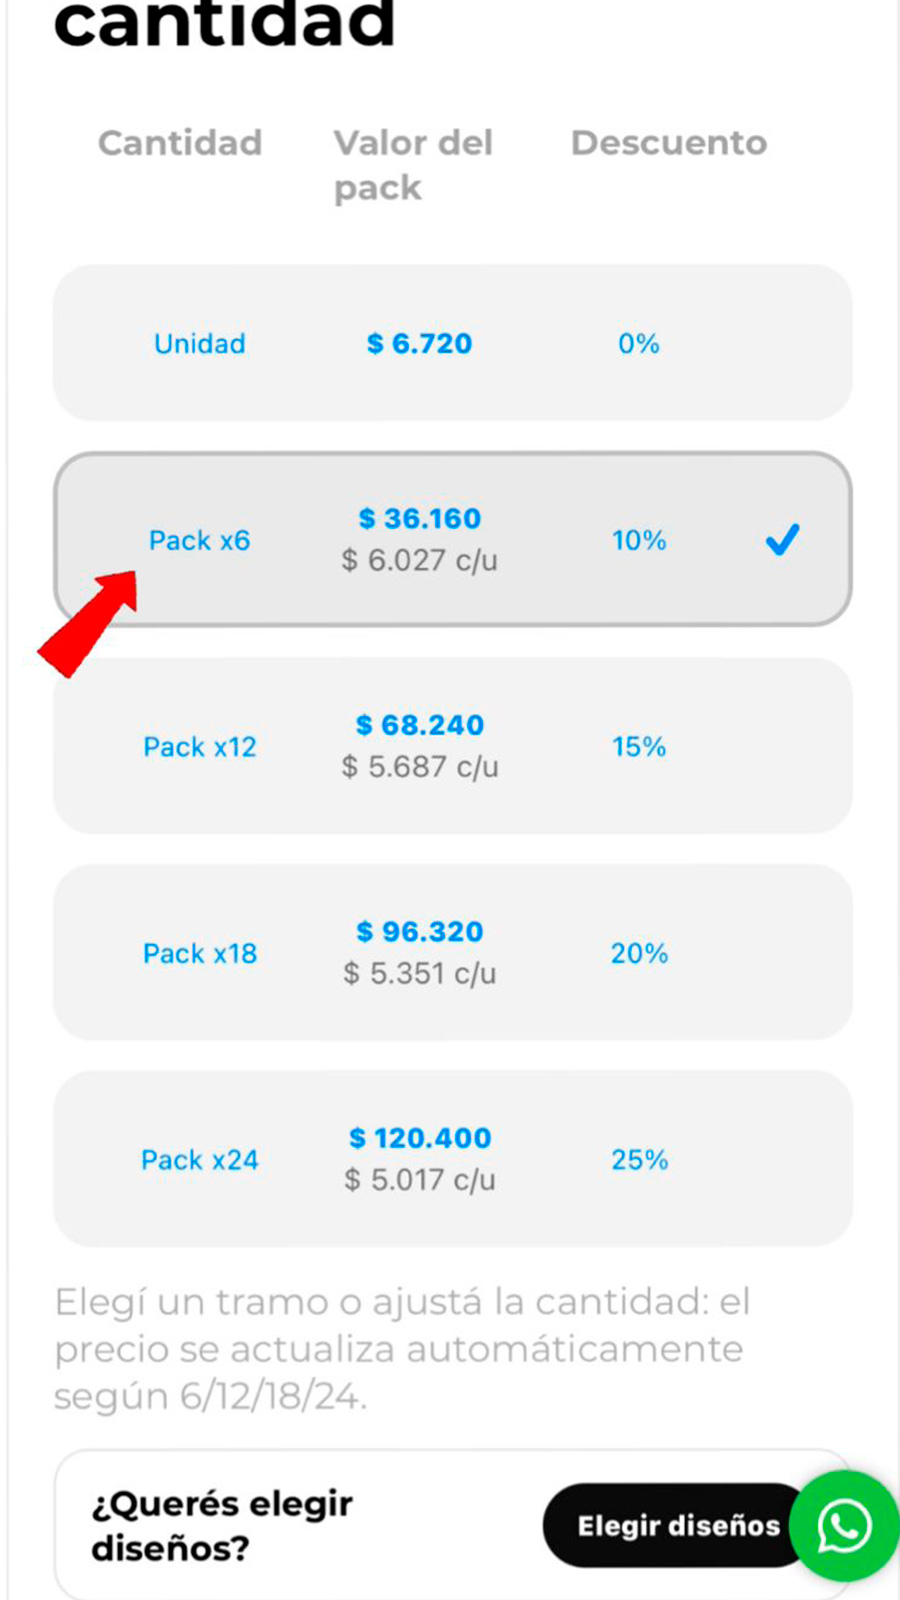Click the $ 120.400 pack price
Viewport: 900px width, 1600px height.
pyautogui.click(x=420, y=1138)
